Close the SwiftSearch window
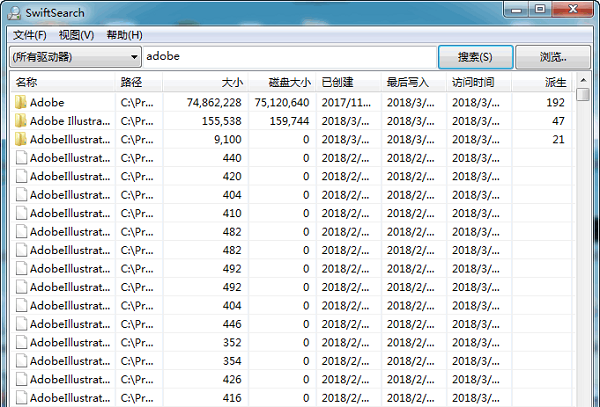Viewport: 600px width, 407px height. click(572, 9)
